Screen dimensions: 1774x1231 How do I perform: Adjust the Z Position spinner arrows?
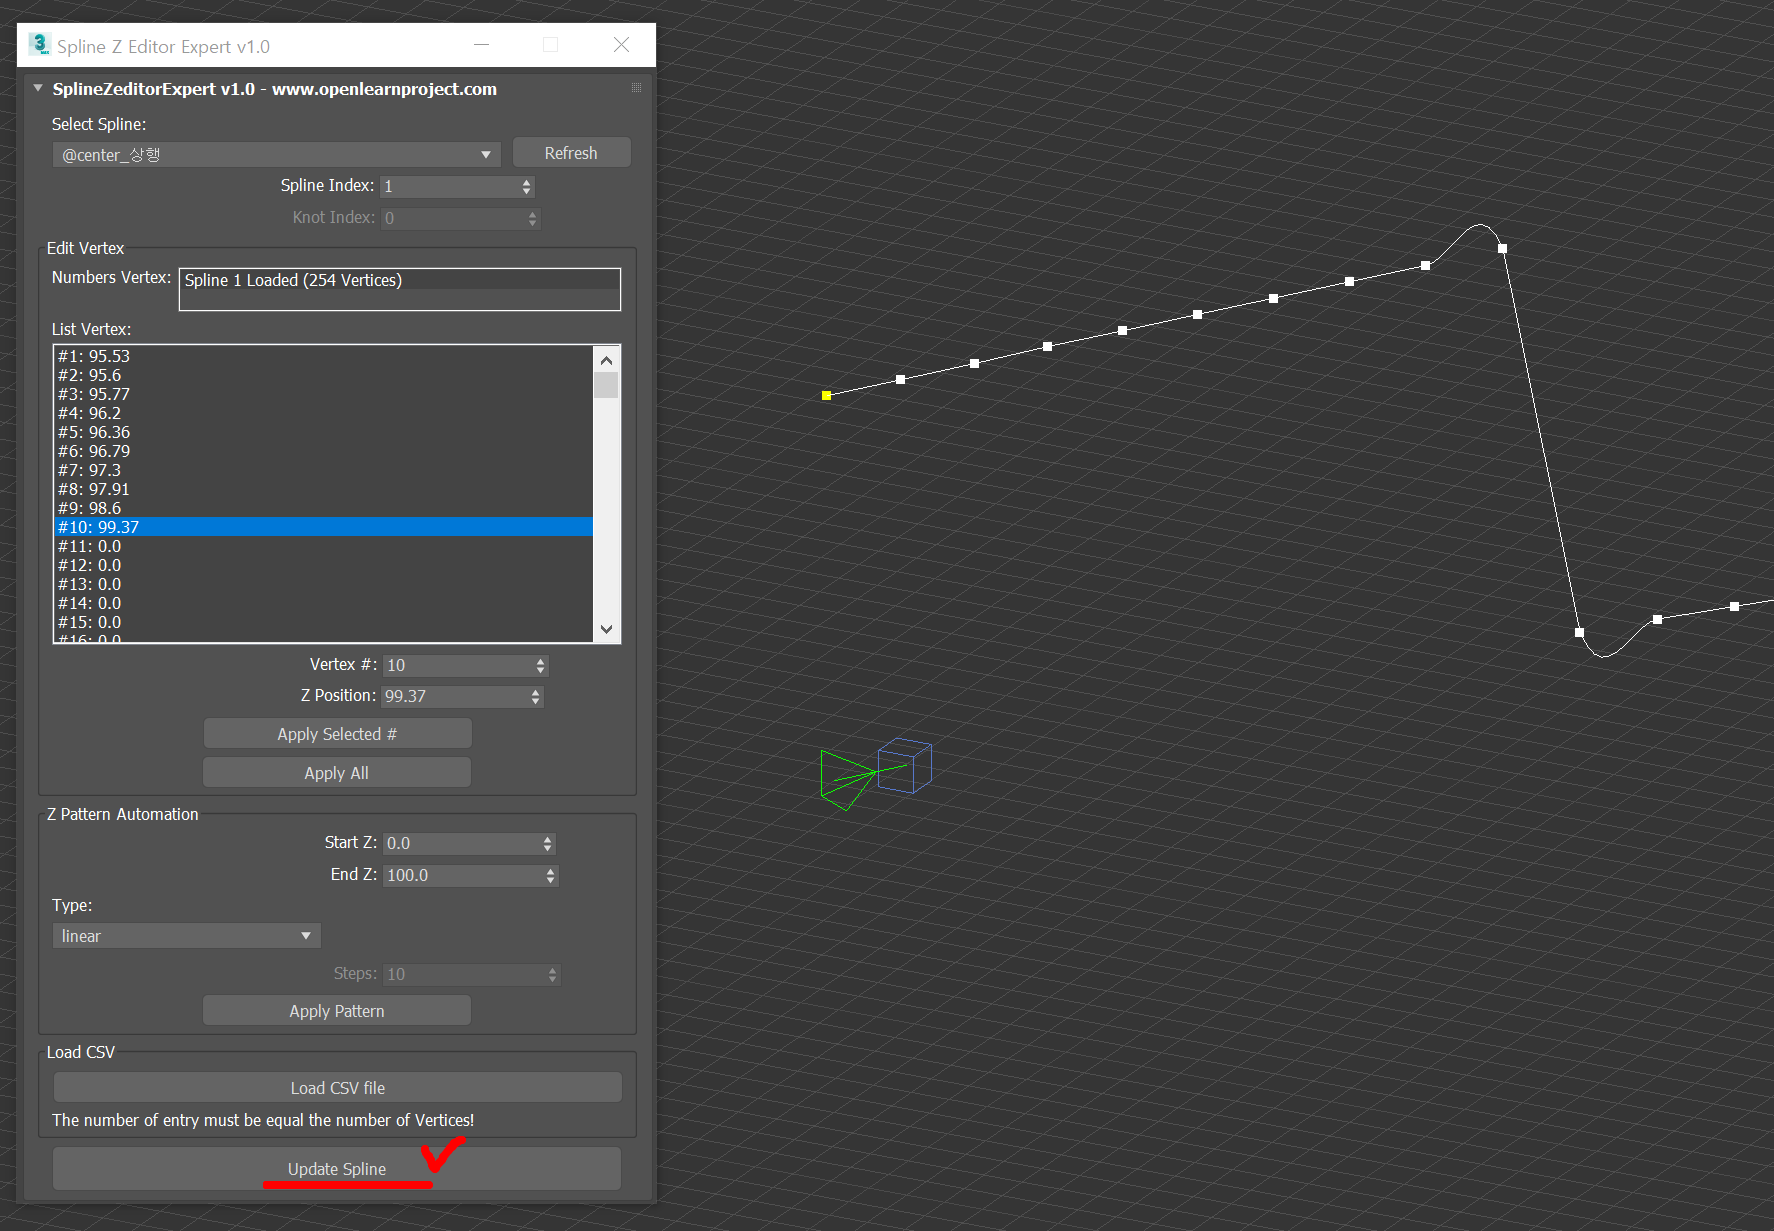536,697
